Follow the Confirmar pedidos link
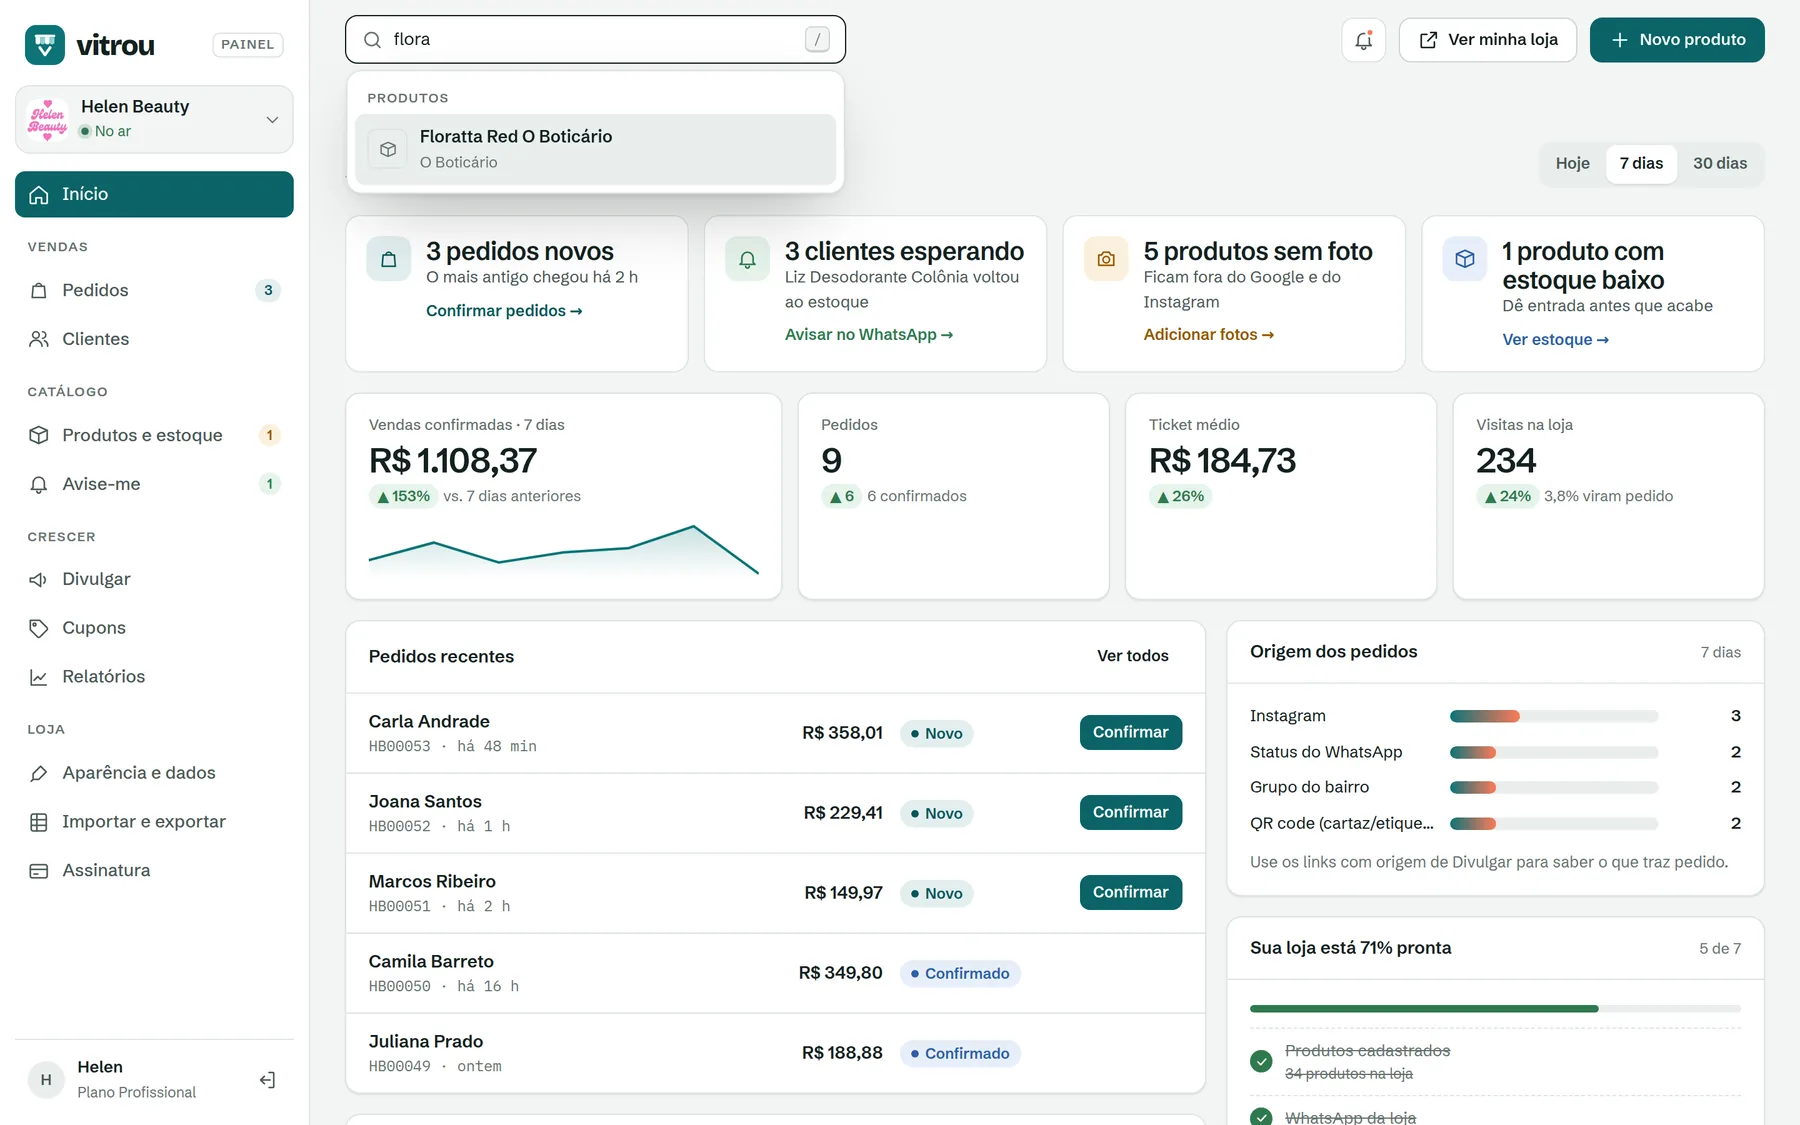 (x=504, y=311)
